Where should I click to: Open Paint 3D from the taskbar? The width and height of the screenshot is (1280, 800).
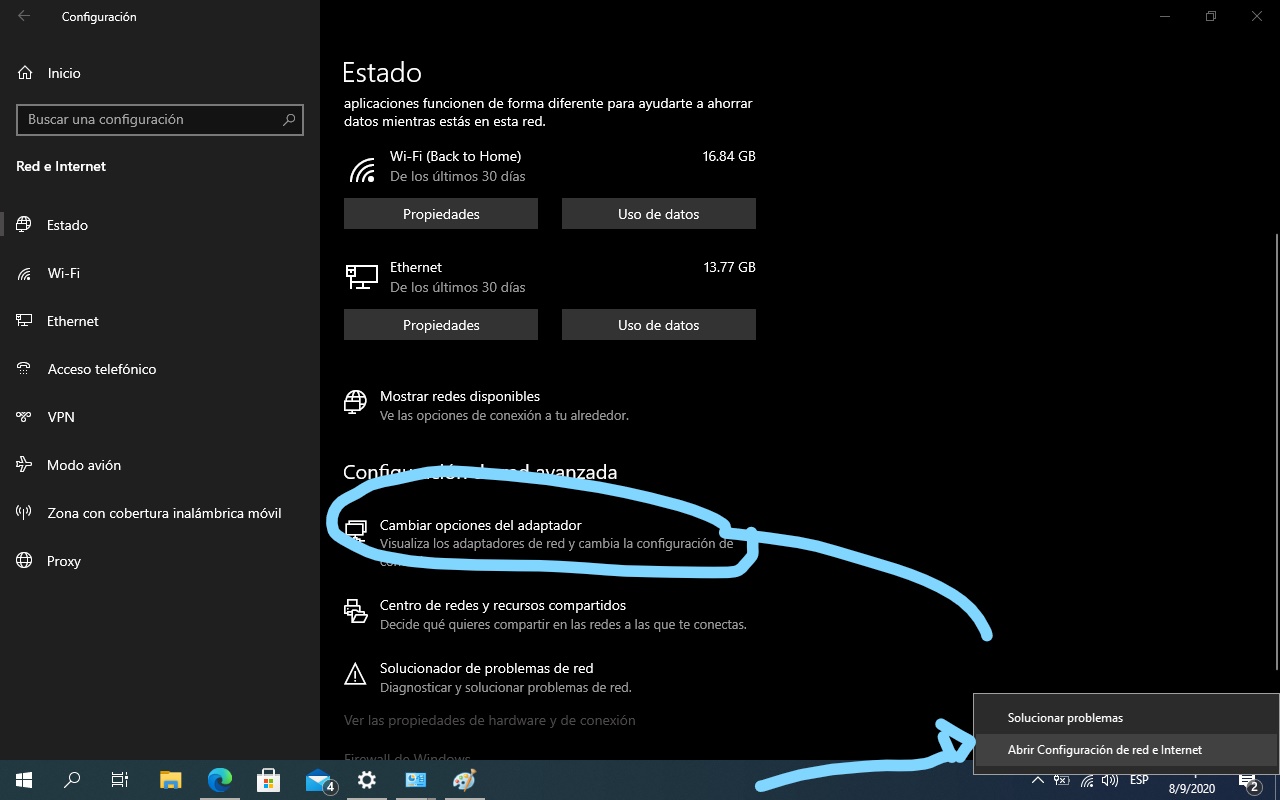tap(463, 780)
